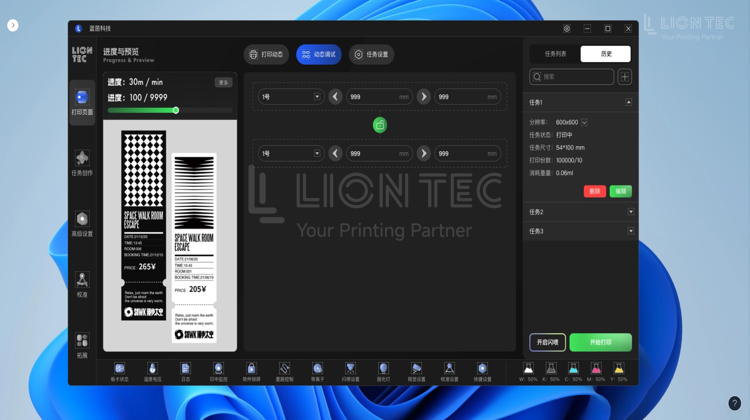Viewport: 750px width, 420px height.
Task: Click the white 205¥ ticket preview
Action: pos(194,248)
